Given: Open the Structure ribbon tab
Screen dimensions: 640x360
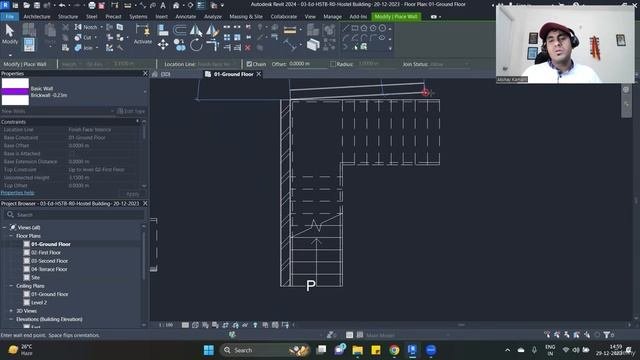Looking at the screenshot, I should click(68, 17).
